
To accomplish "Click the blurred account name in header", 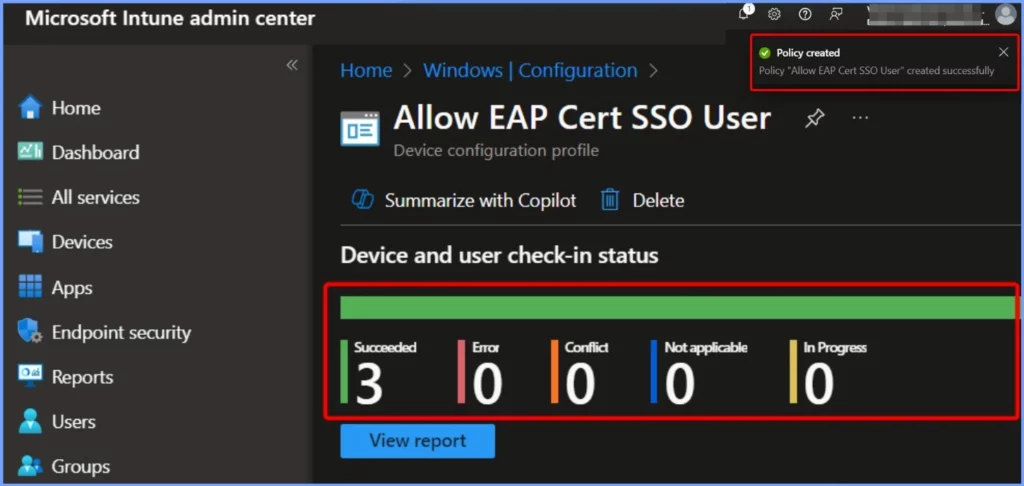I will [927, 14].
